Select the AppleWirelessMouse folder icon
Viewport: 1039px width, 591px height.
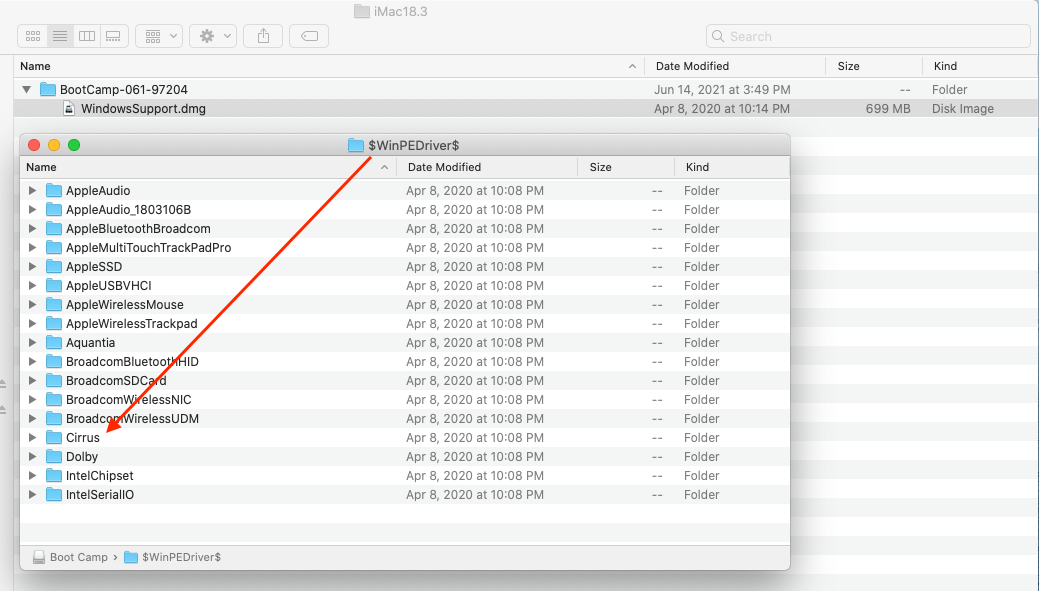click(x=54, y=305)
